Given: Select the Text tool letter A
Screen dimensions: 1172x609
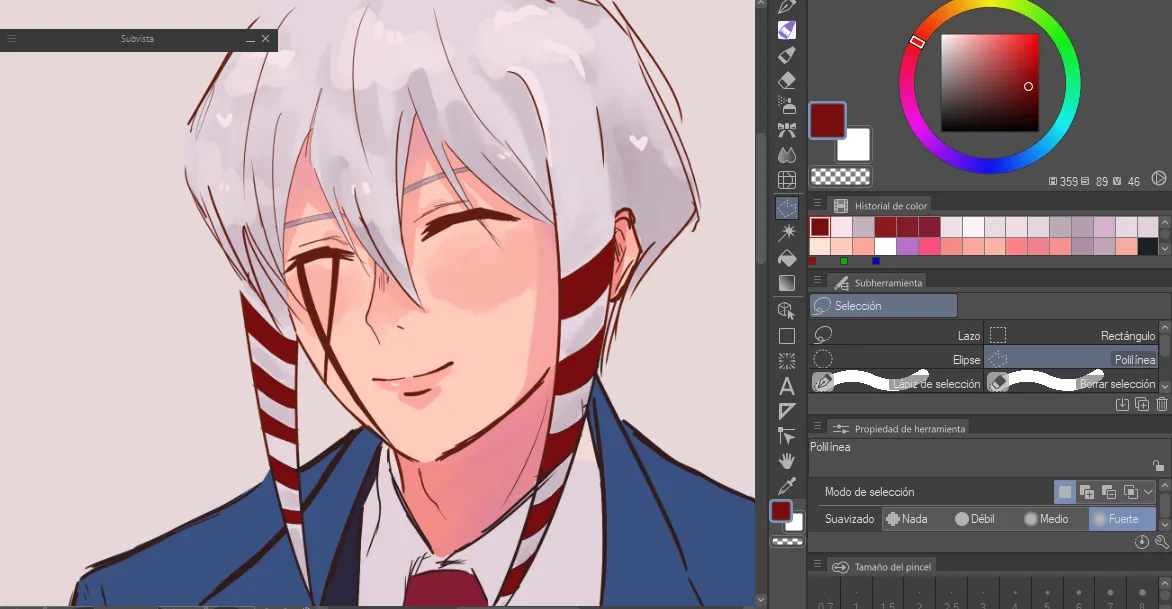Looking at the screenshot, I should point(786,386).
